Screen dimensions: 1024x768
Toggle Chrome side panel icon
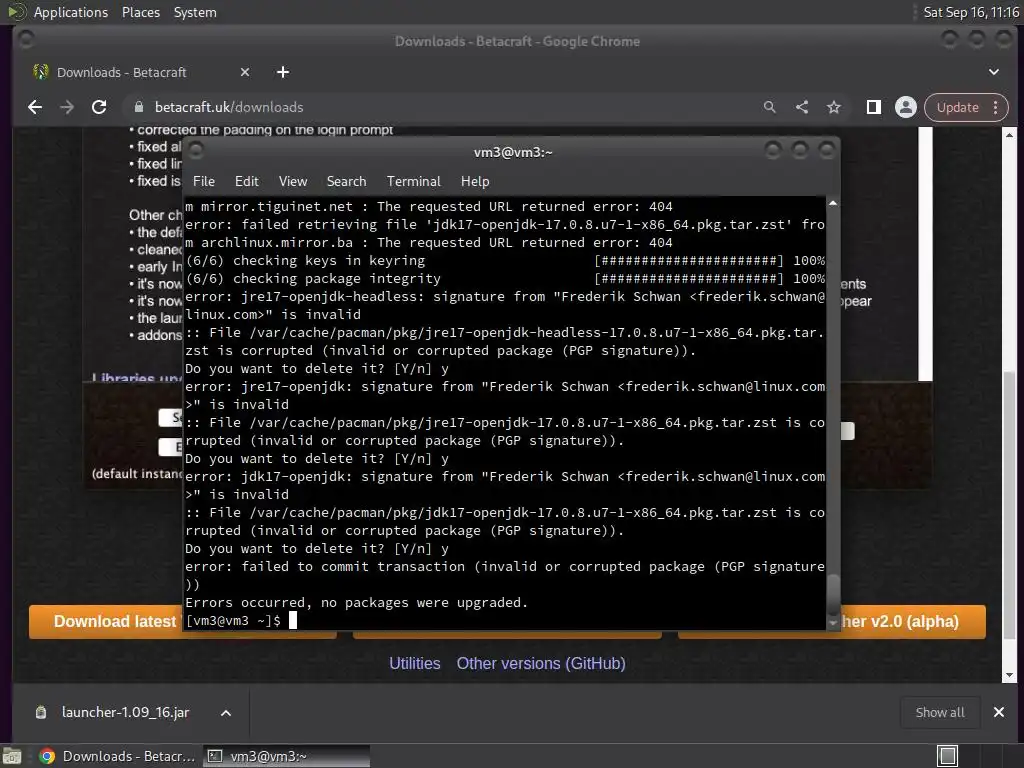coord(873,107)
